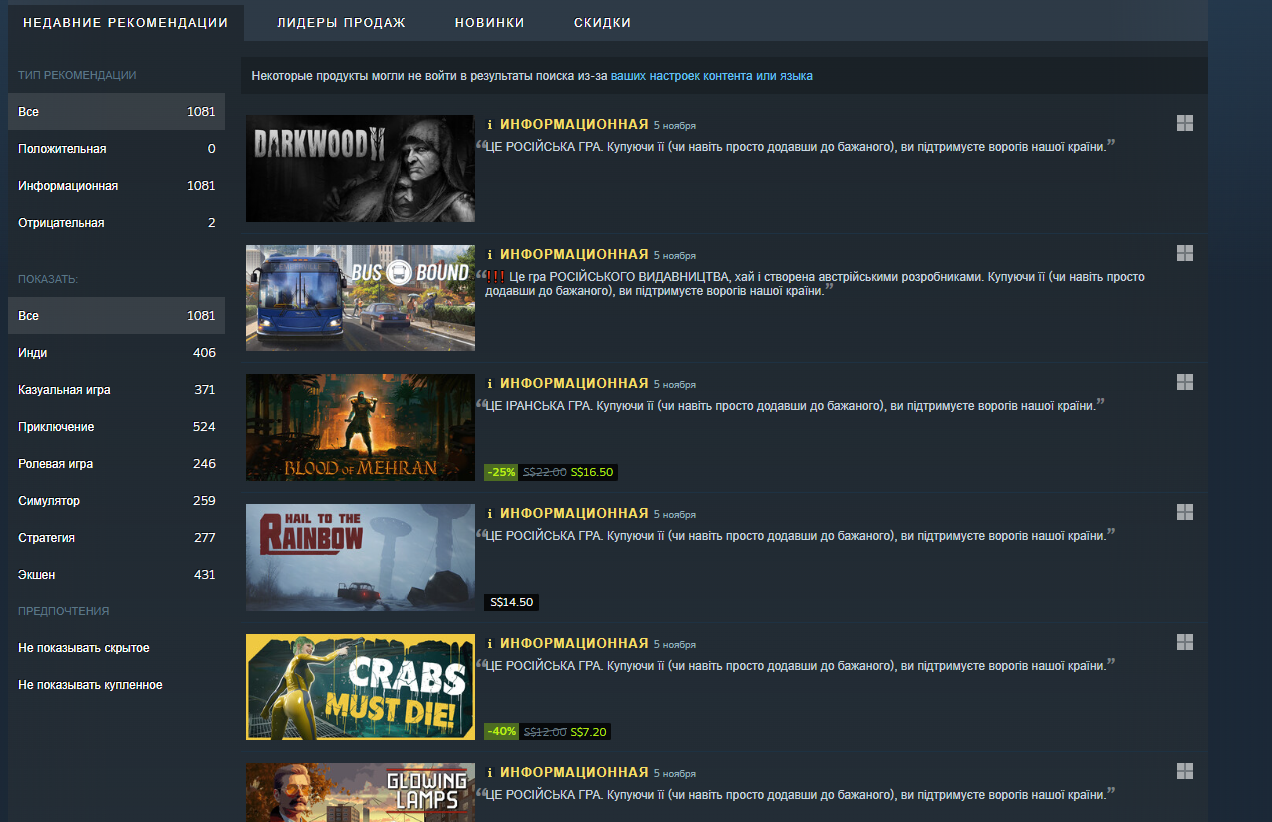Screen dimensions: 1272x822
Task: Click the S$14.50 price on Hail to the Rainbow
Action: coord(512,602)
